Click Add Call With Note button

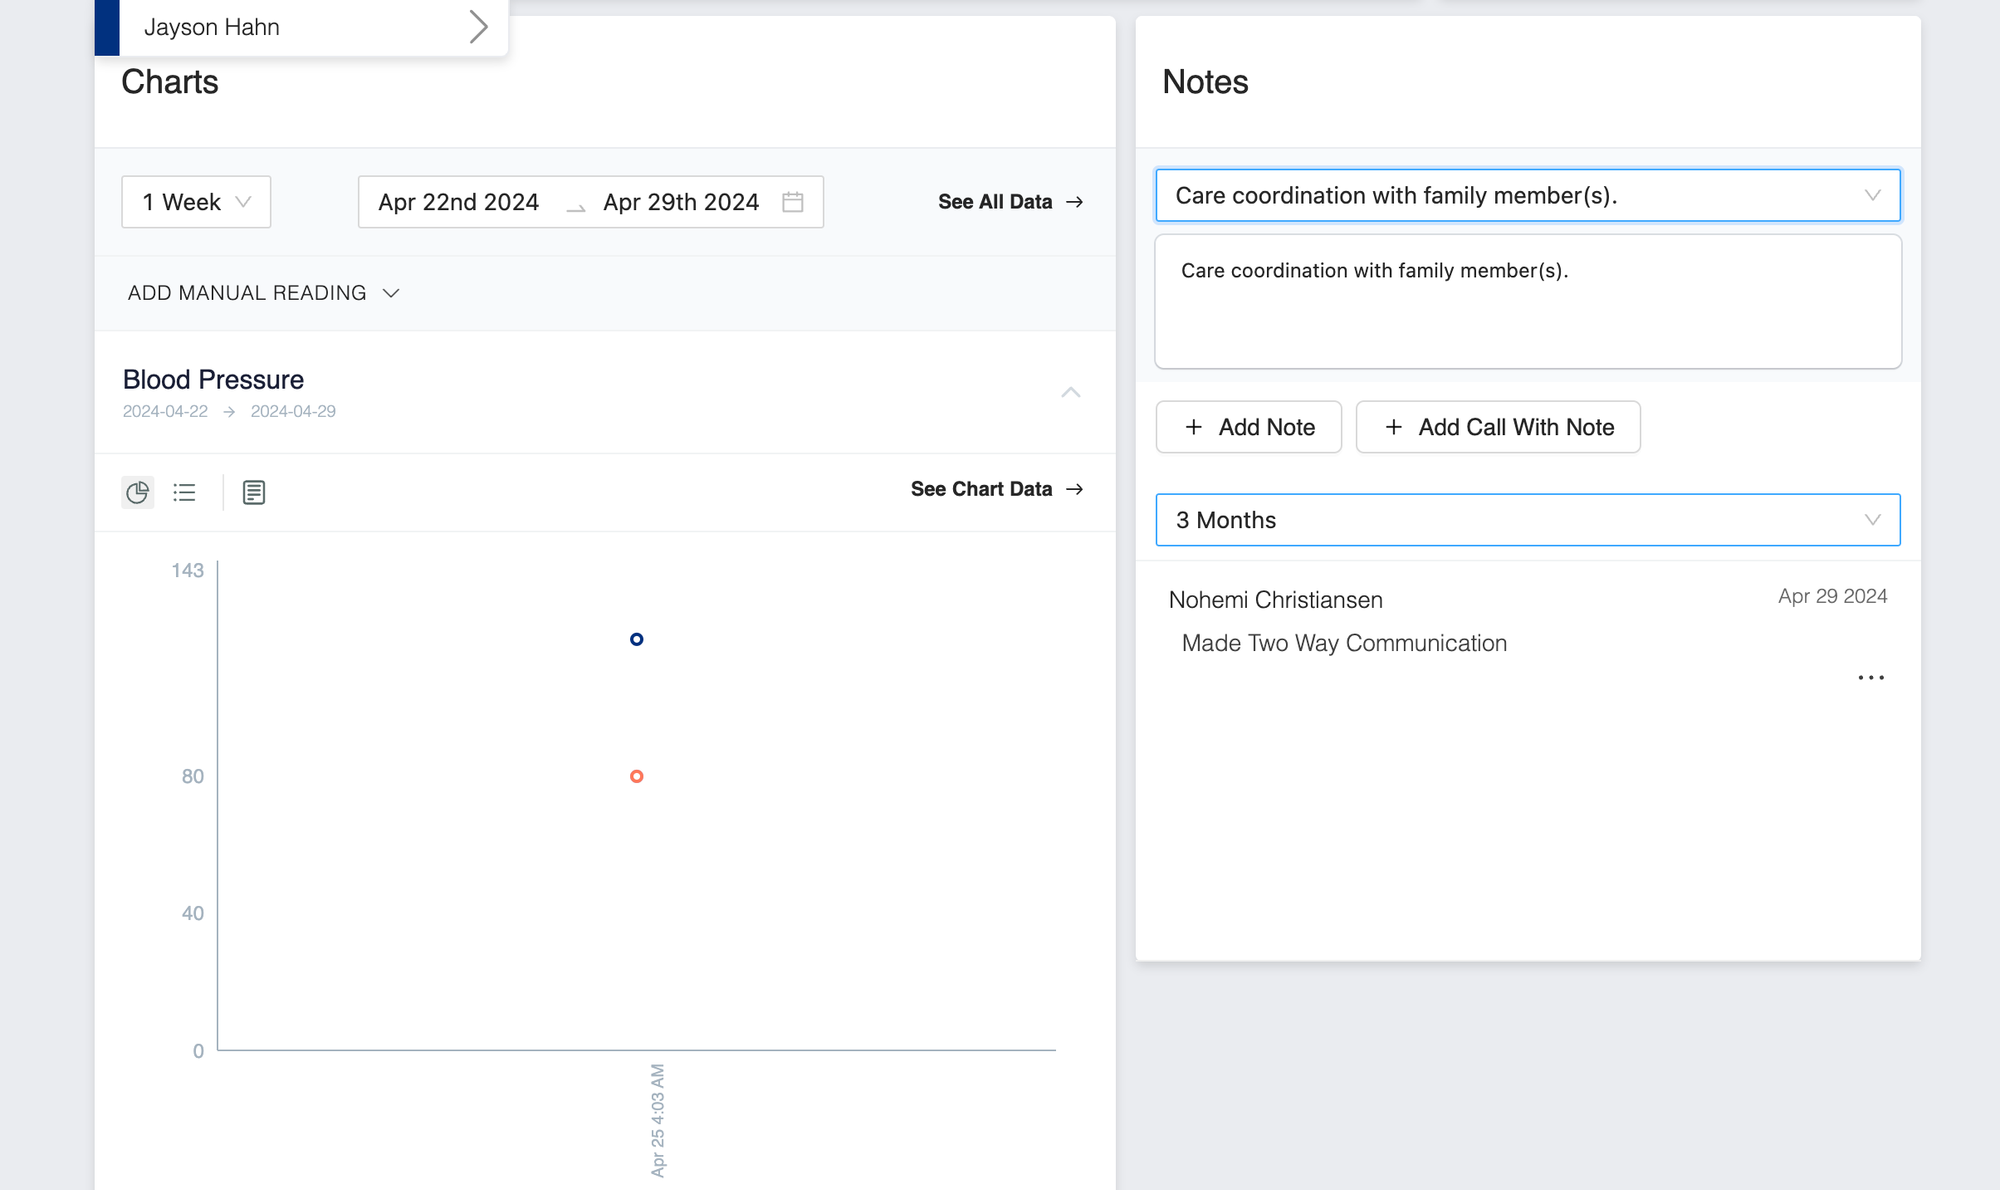[1498, 427]
